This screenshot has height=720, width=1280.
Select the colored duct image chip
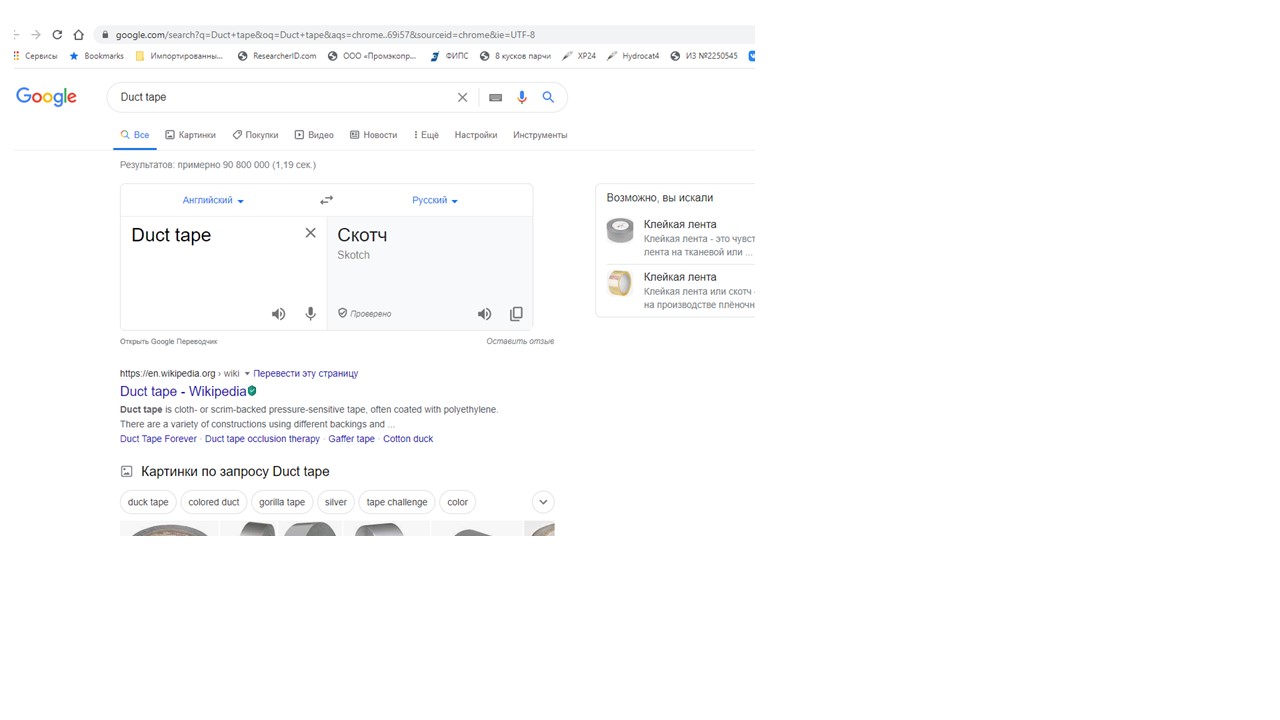pos(214,502)
